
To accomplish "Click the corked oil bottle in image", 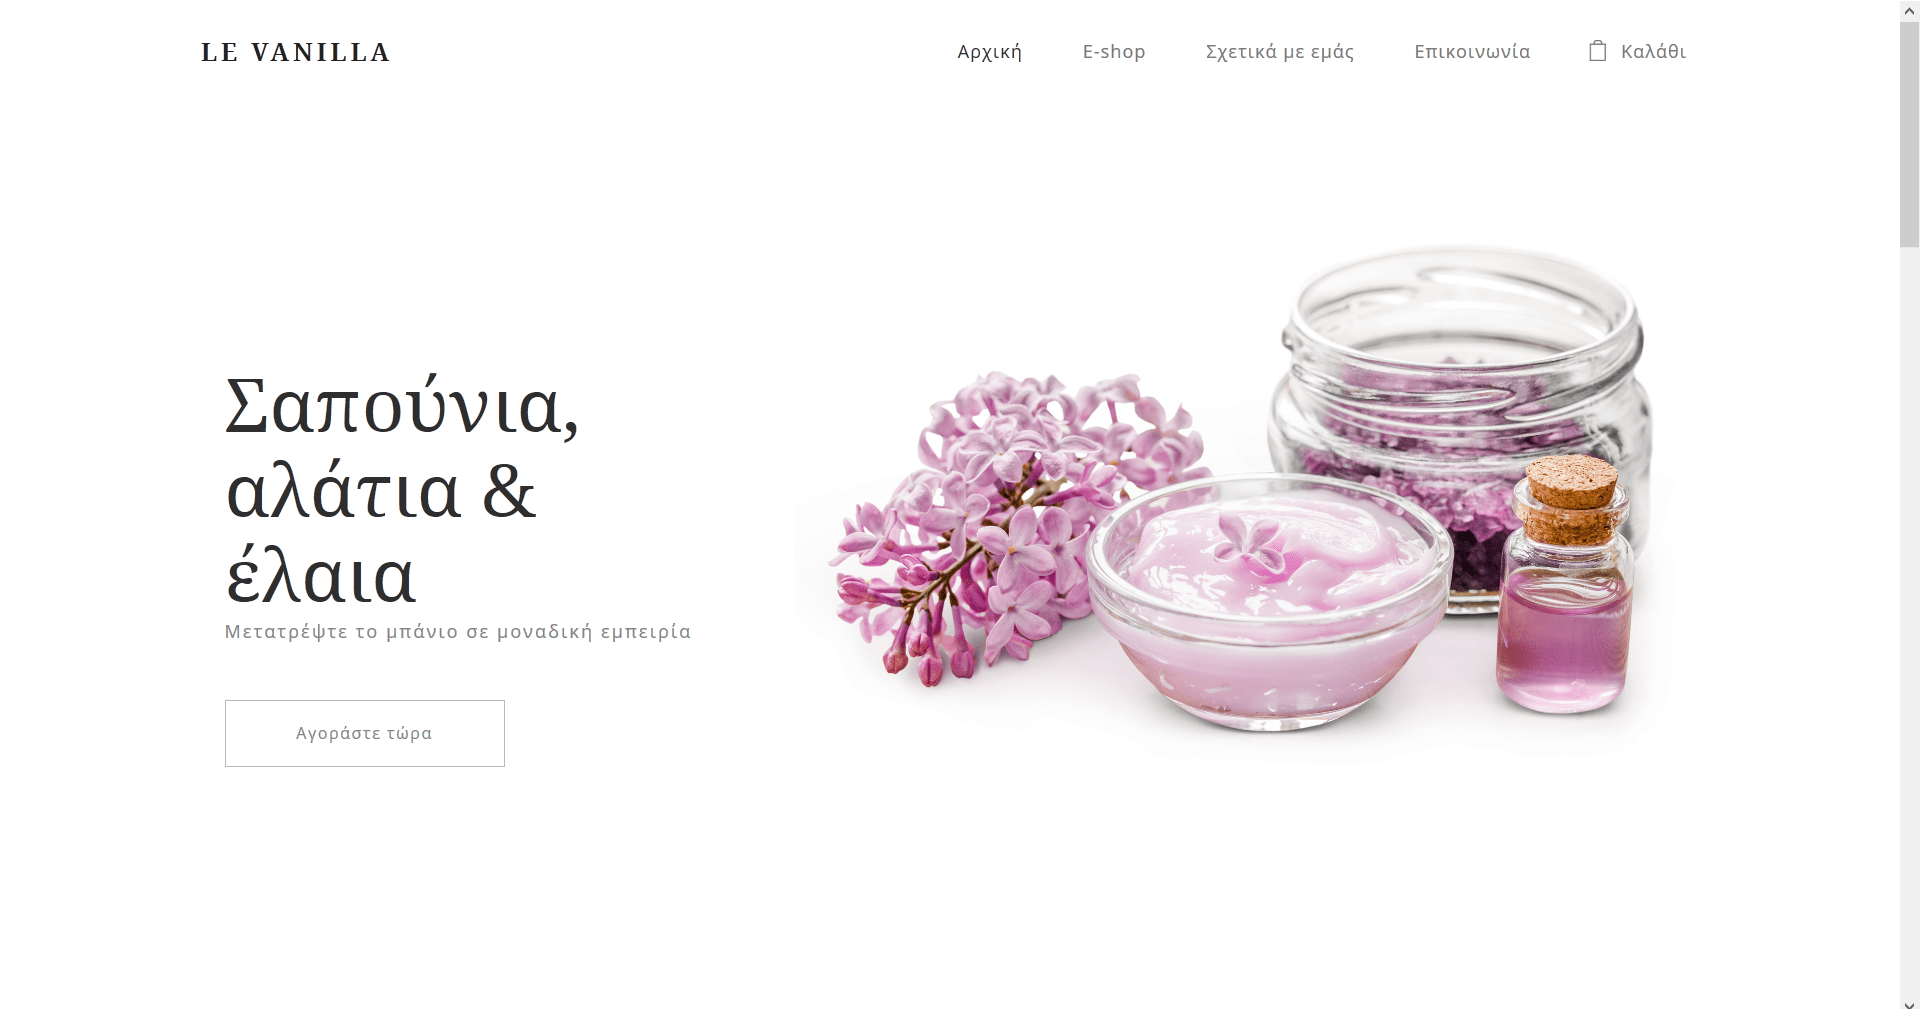I will pyautogui.click(x=1565, y=585).
